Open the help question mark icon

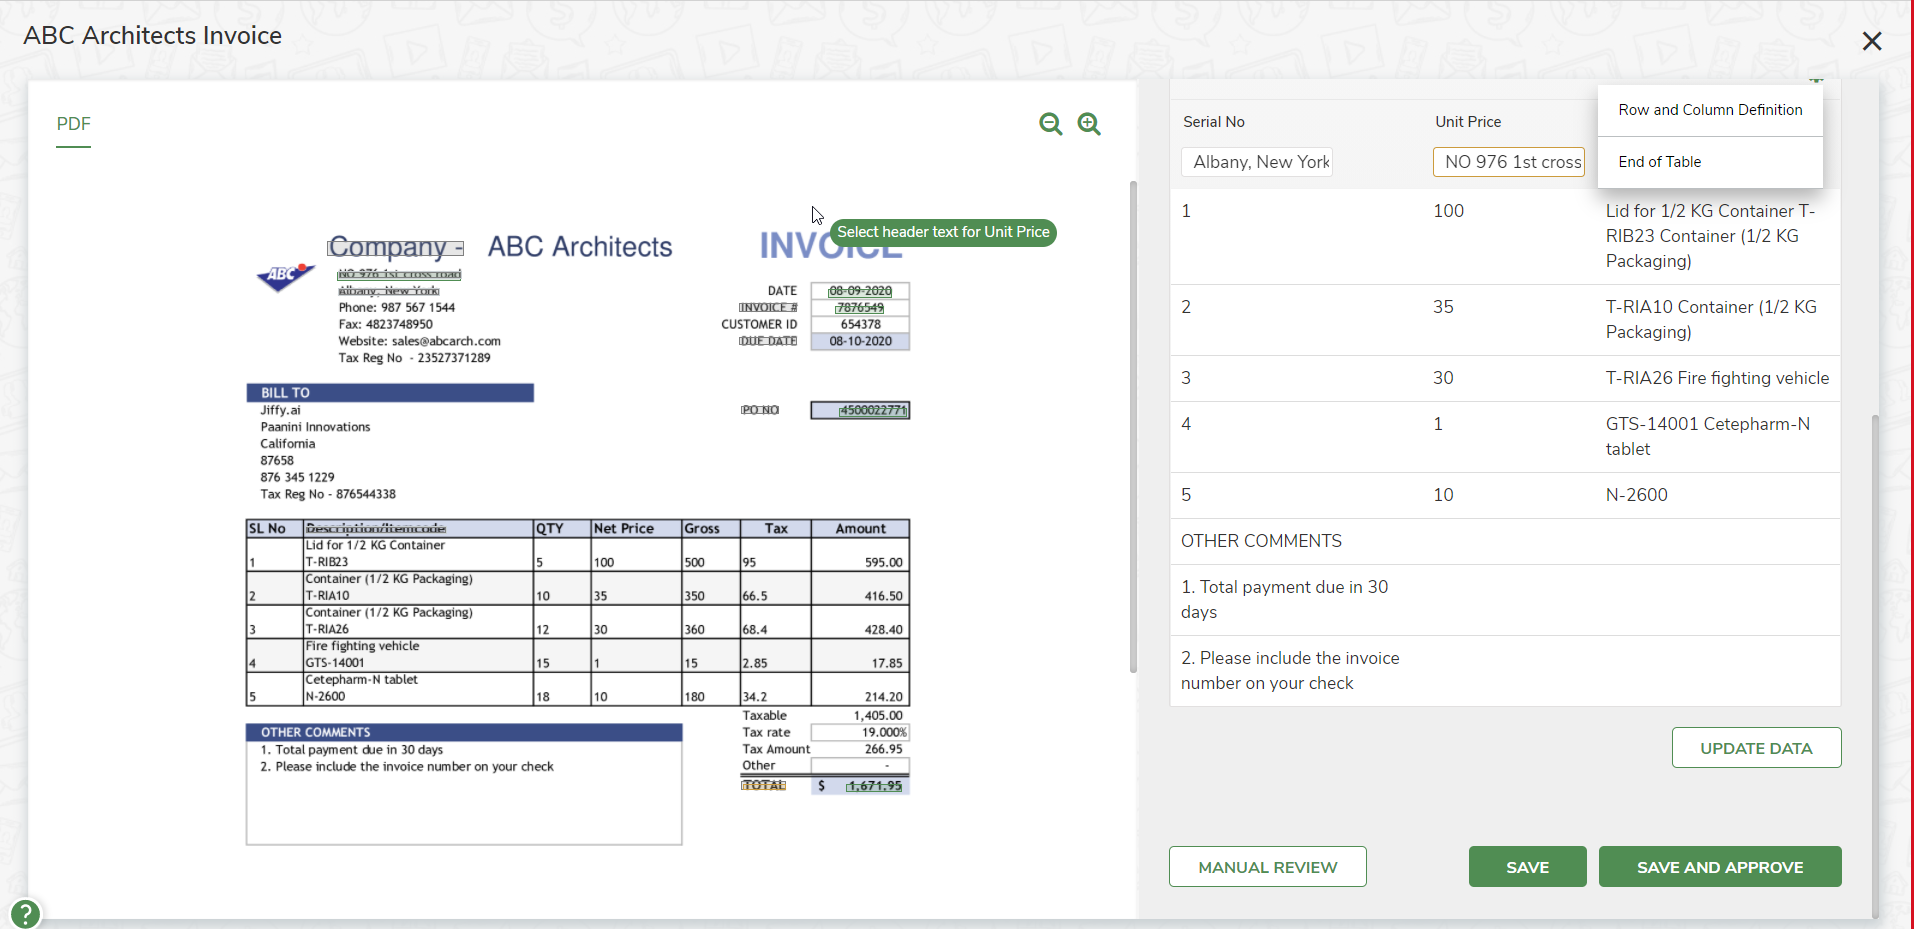point(25,913)
